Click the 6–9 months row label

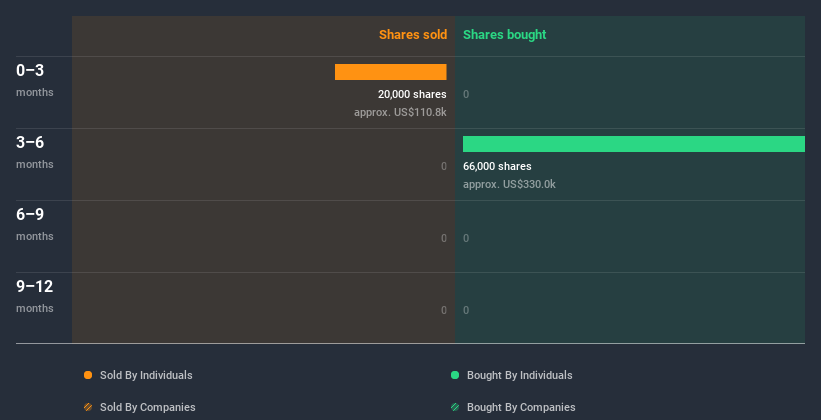[35, 224]
